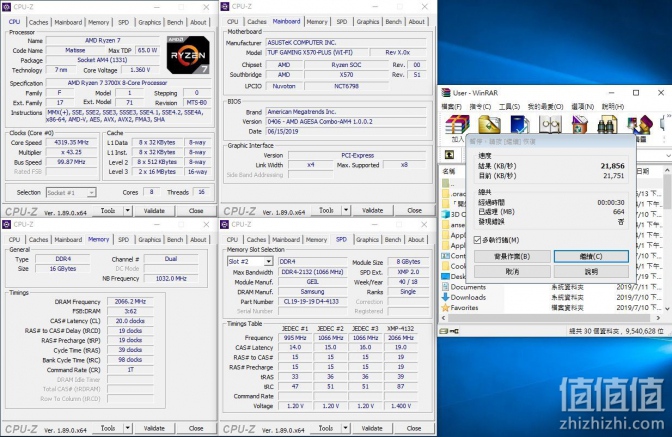Open the 選項(N) menu in WinRAR

[x=583, y=106]
